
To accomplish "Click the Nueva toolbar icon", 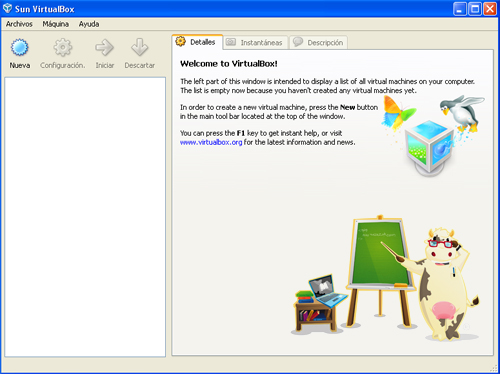I will [20, 47].
